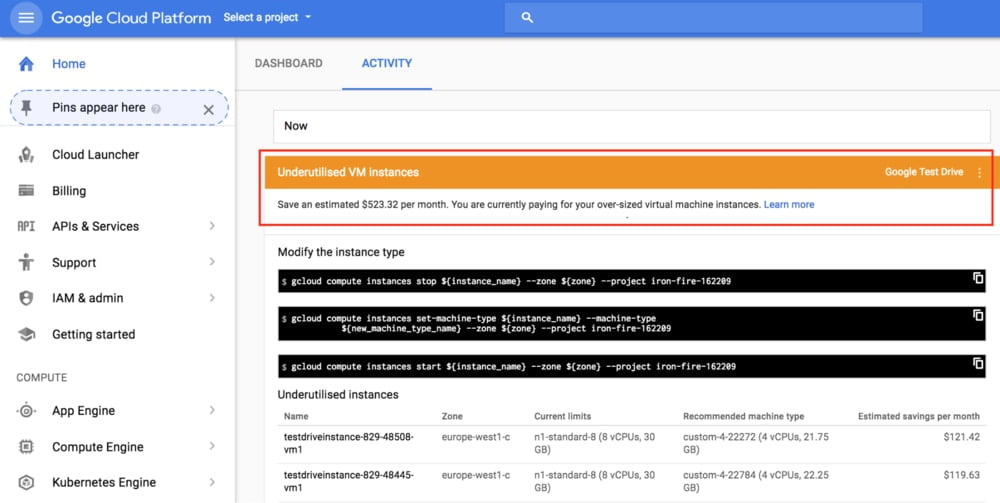Click into the search input field
Viewport: 1000px width, 503px height.
point(713,18)
